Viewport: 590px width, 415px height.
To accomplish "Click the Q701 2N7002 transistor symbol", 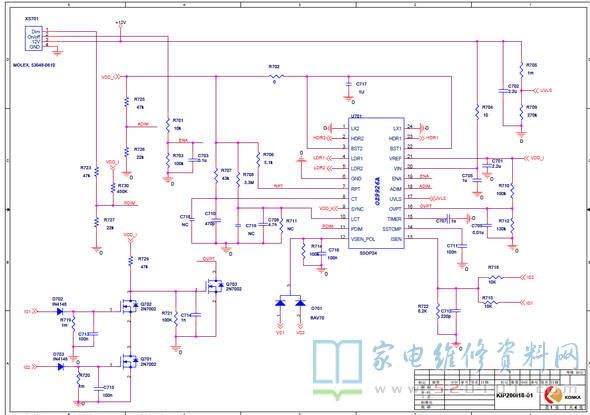I will pos(129,361).
